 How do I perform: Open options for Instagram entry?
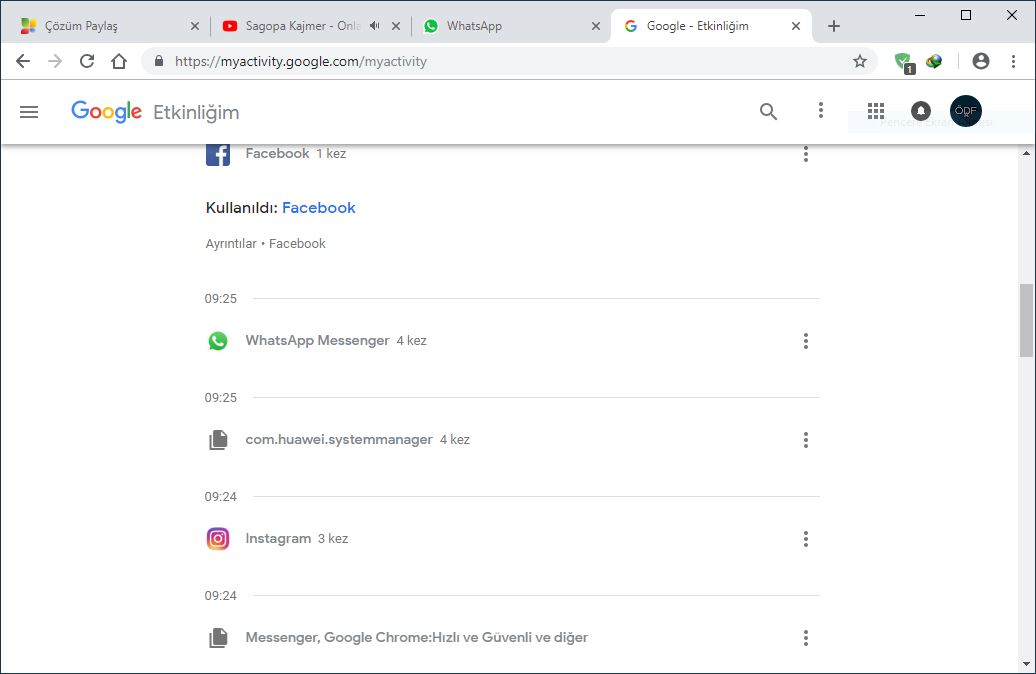tap(805, 539)
